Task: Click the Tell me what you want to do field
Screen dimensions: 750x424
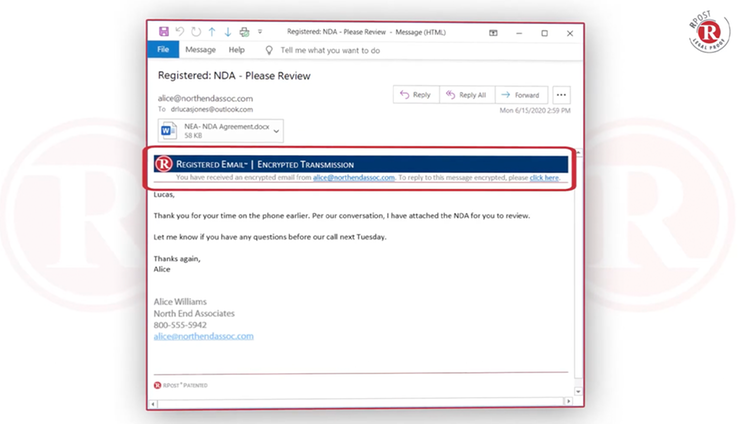Action: click(330, 50)
